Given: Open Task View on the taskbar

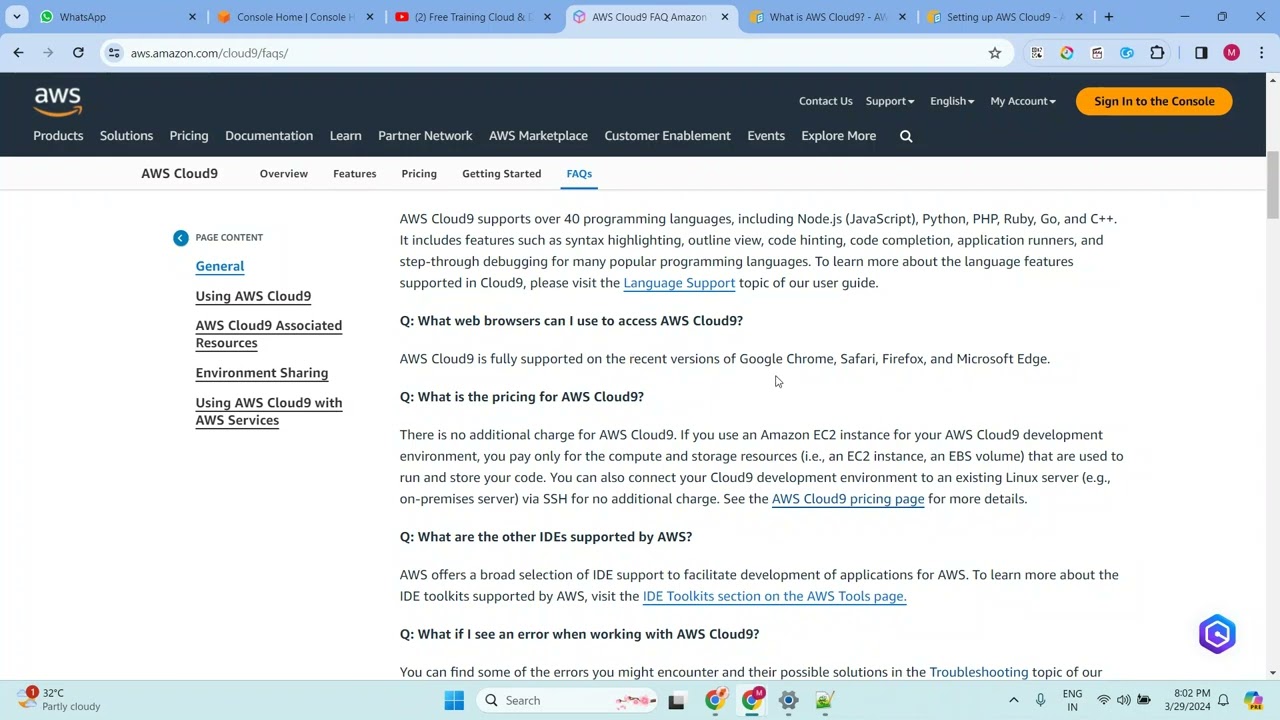Looking at the screenshot, I should point(676,700).
